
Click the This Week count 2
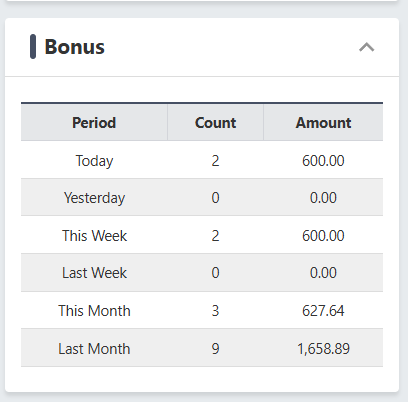[x=215, y=236]
